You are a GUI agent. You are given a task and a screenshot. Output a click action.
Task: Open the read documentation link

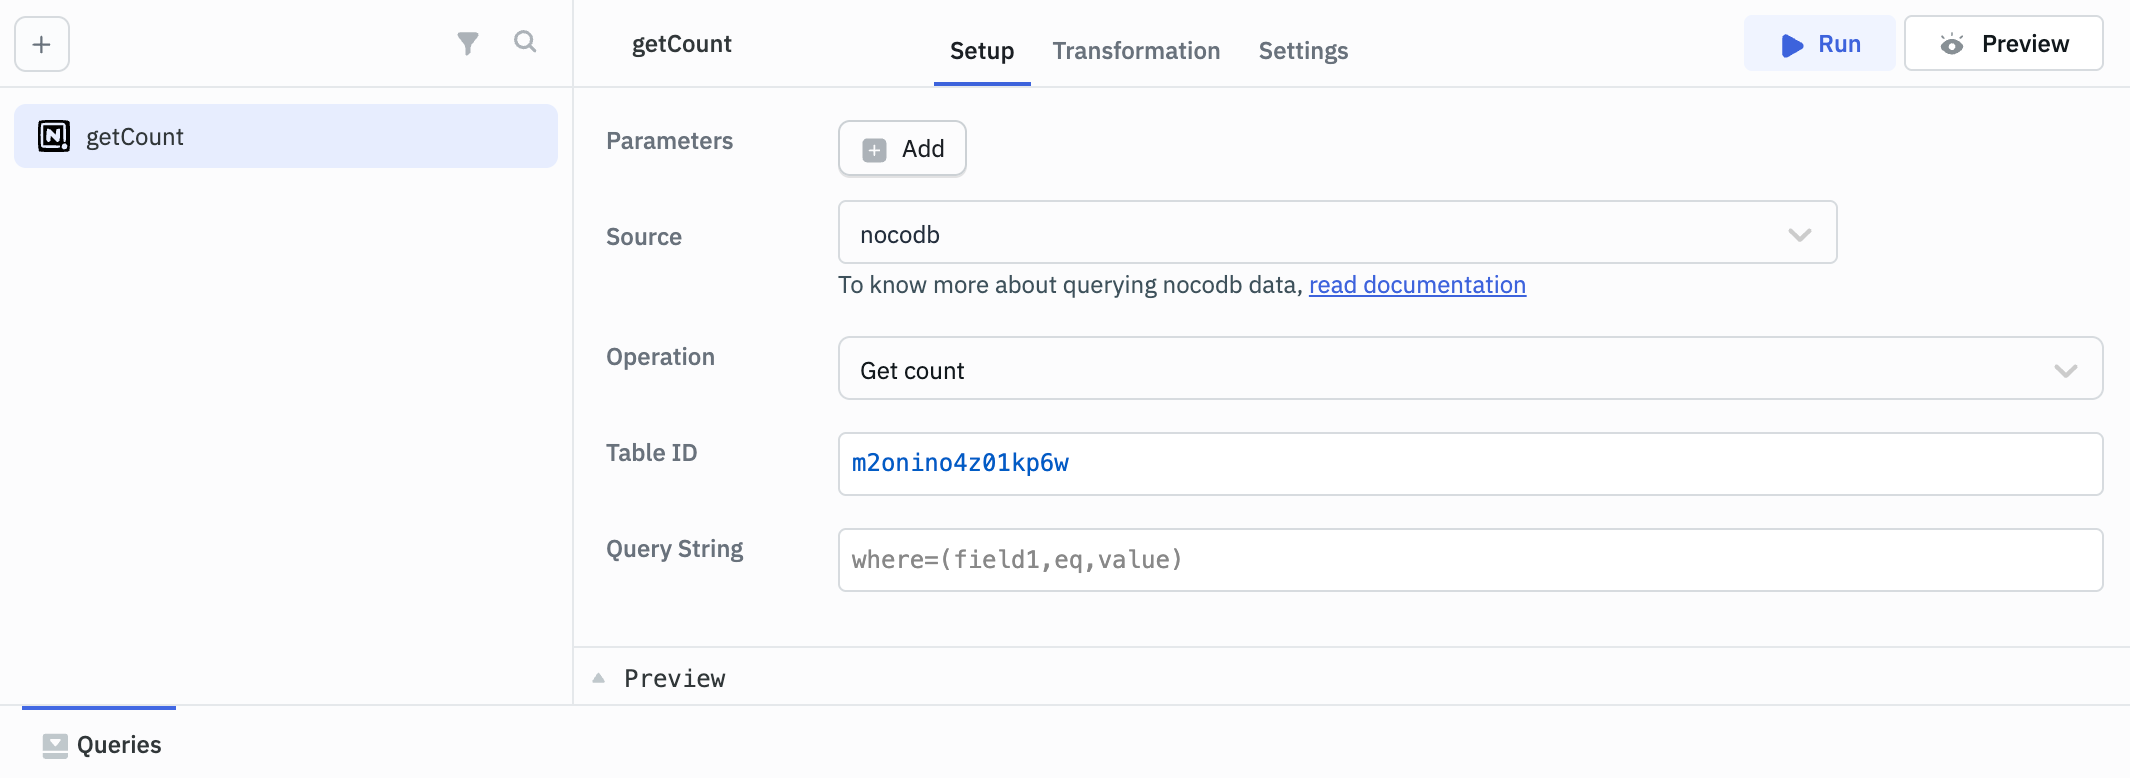[1416, 285]
